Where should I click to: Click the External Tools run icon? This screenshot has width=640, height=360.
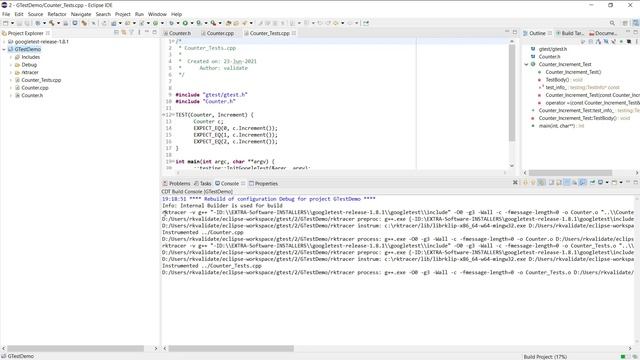tap(213, 23)
